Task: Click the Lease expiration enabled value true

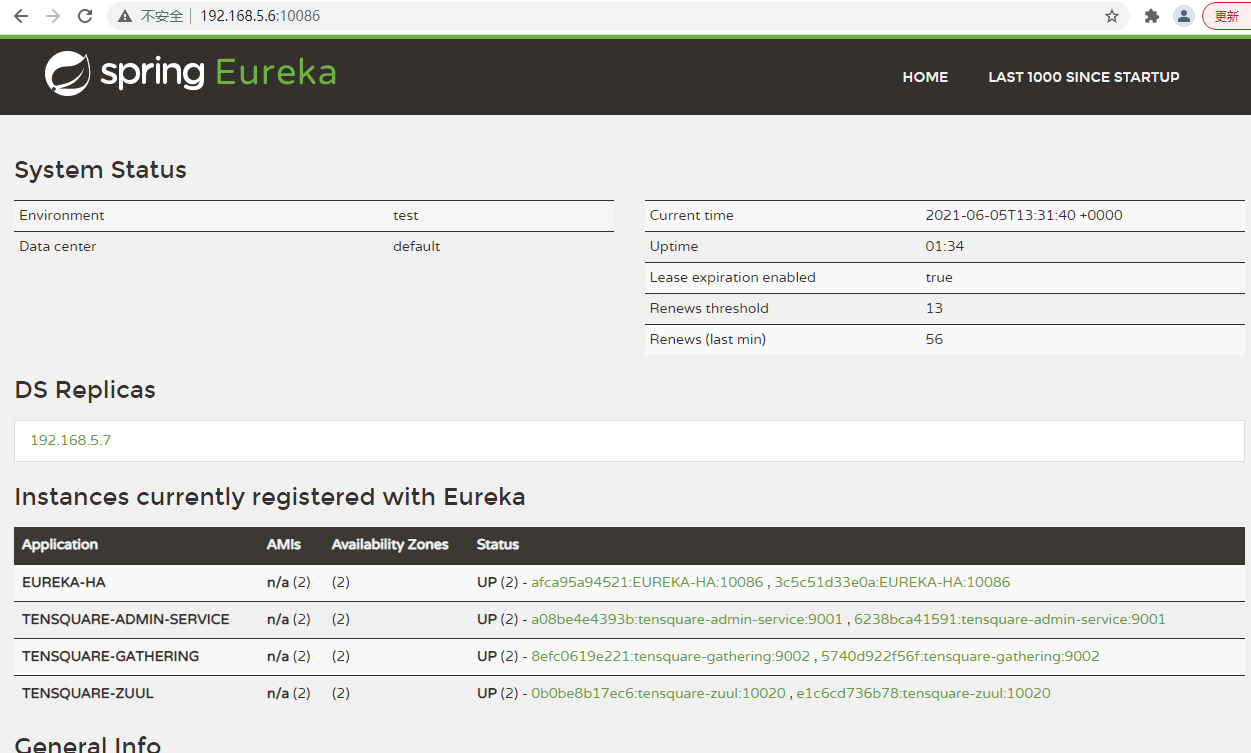Action: point(939,277)
